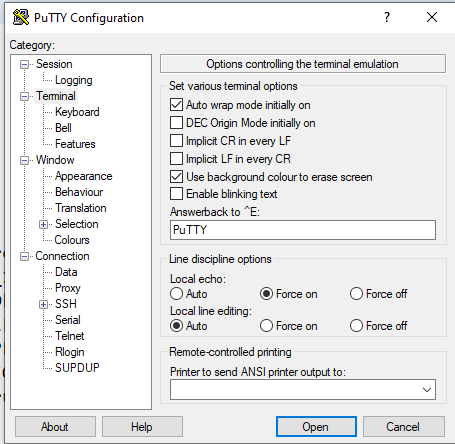Viewport: 455px width, 444px height.
Task: Open Features settings category
Action: (75, 144)
